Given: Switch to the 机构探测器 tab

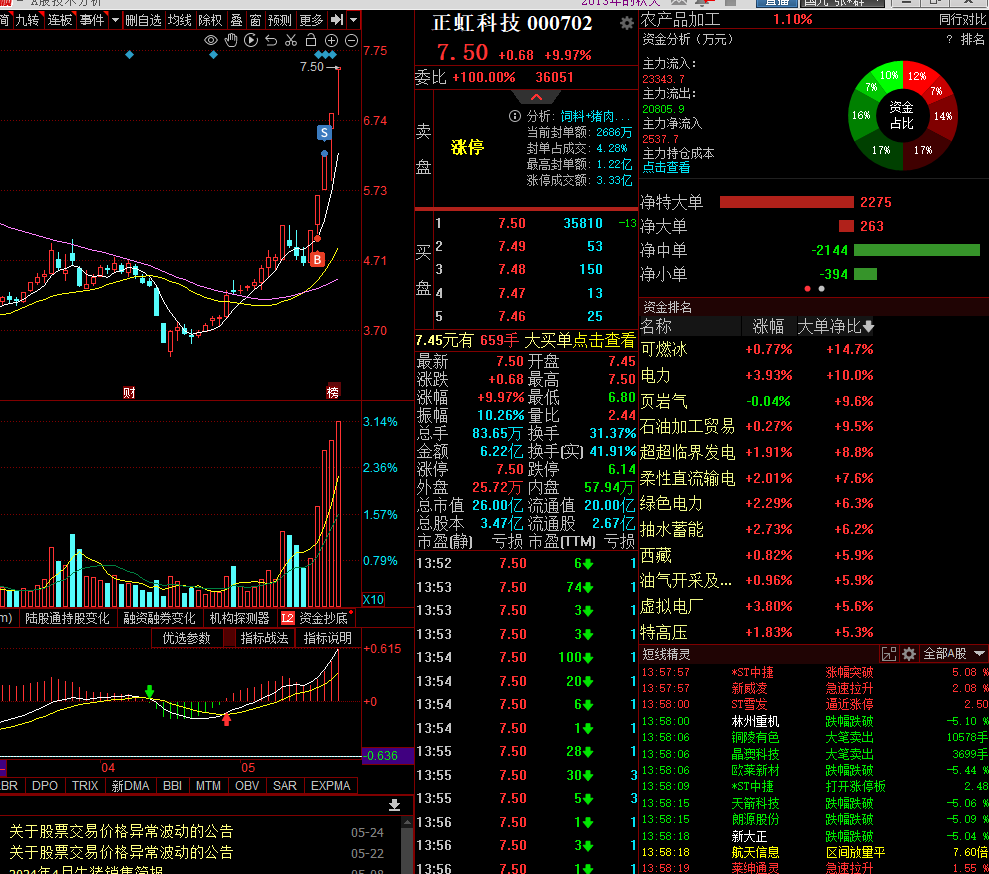Looking at the screenshot, I should pos(240,618).
